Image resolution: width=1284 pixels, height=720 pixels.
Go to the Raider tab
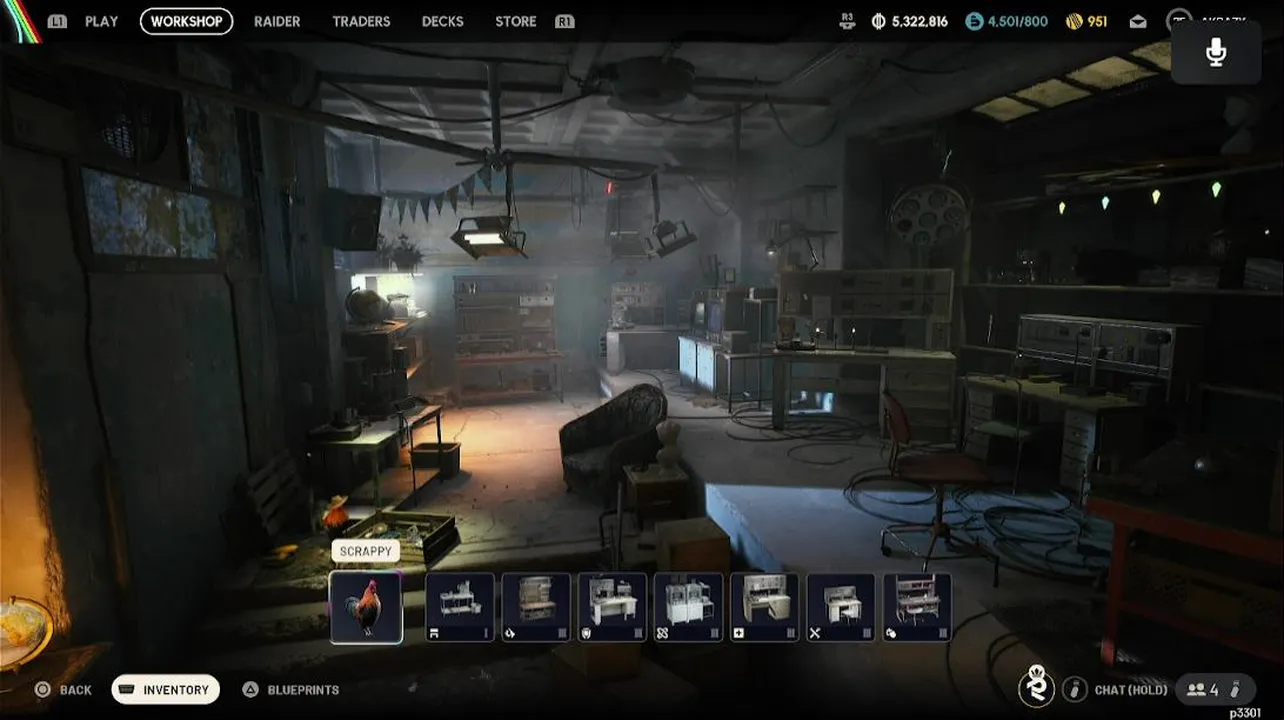tap(277, 21)
